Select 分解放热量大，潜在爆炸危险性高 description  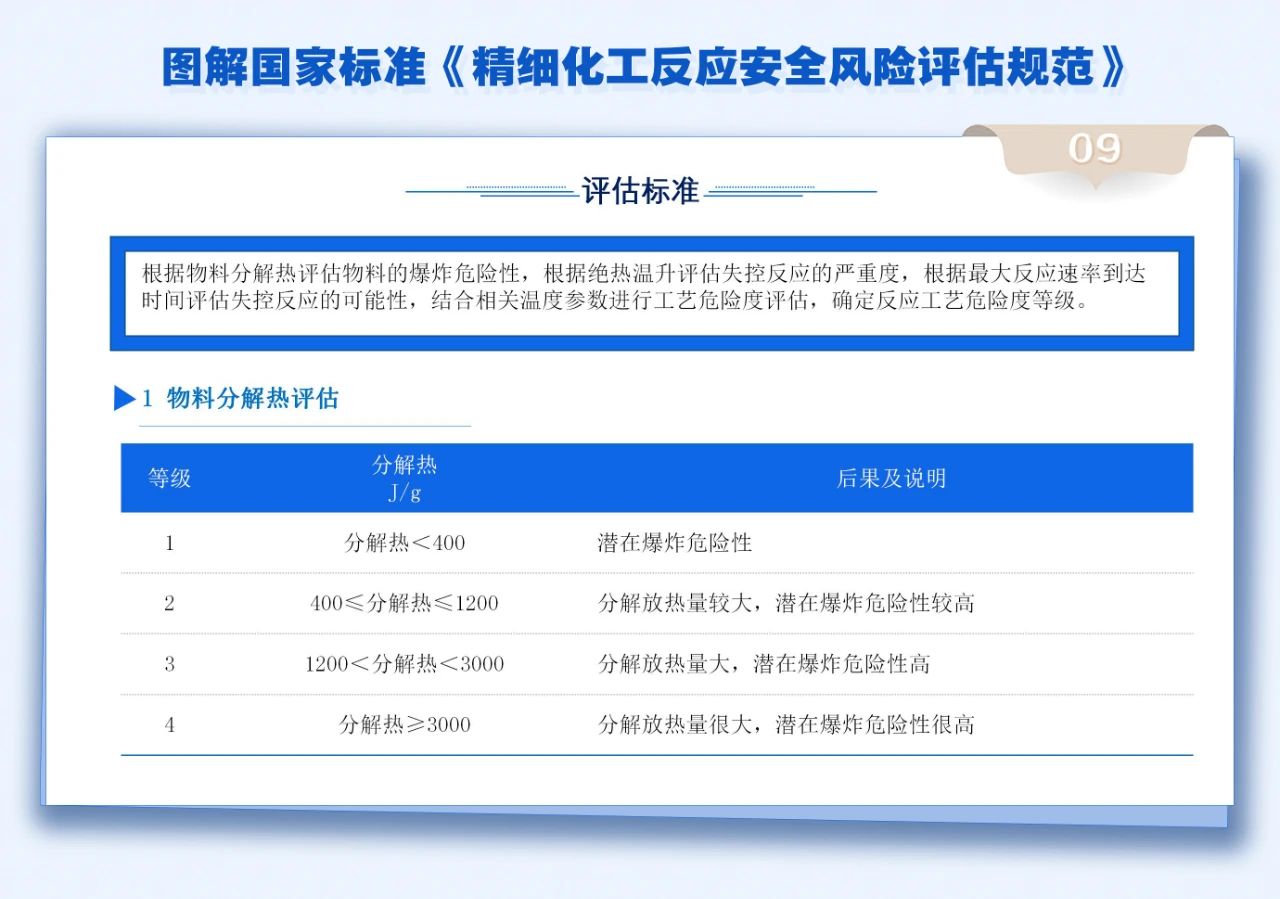click(x=763, y=664)
